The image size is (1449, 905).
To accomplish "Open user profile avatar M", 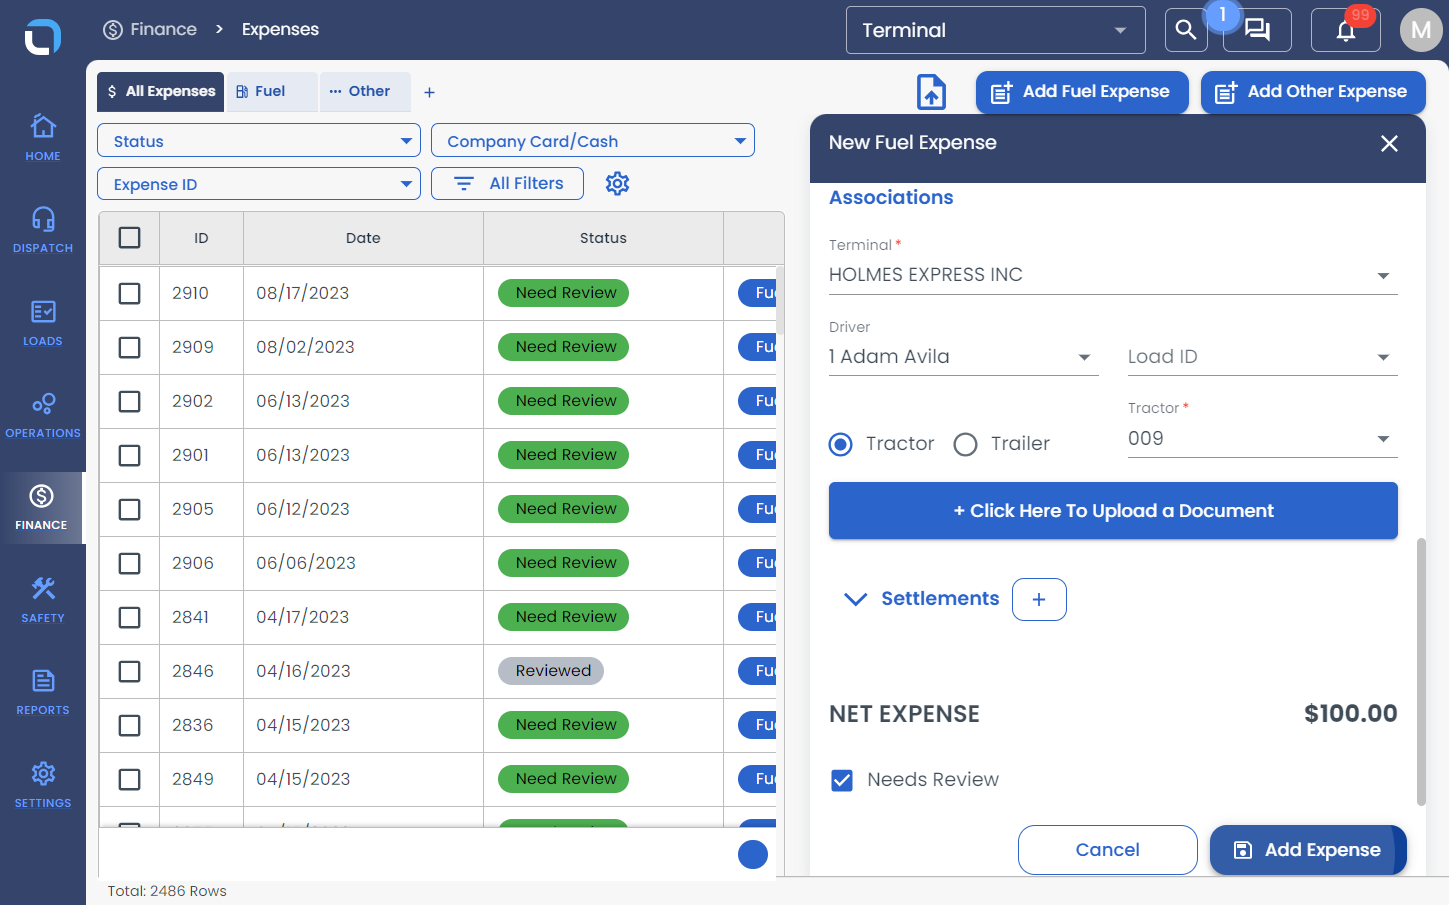I will point(1421,30).
